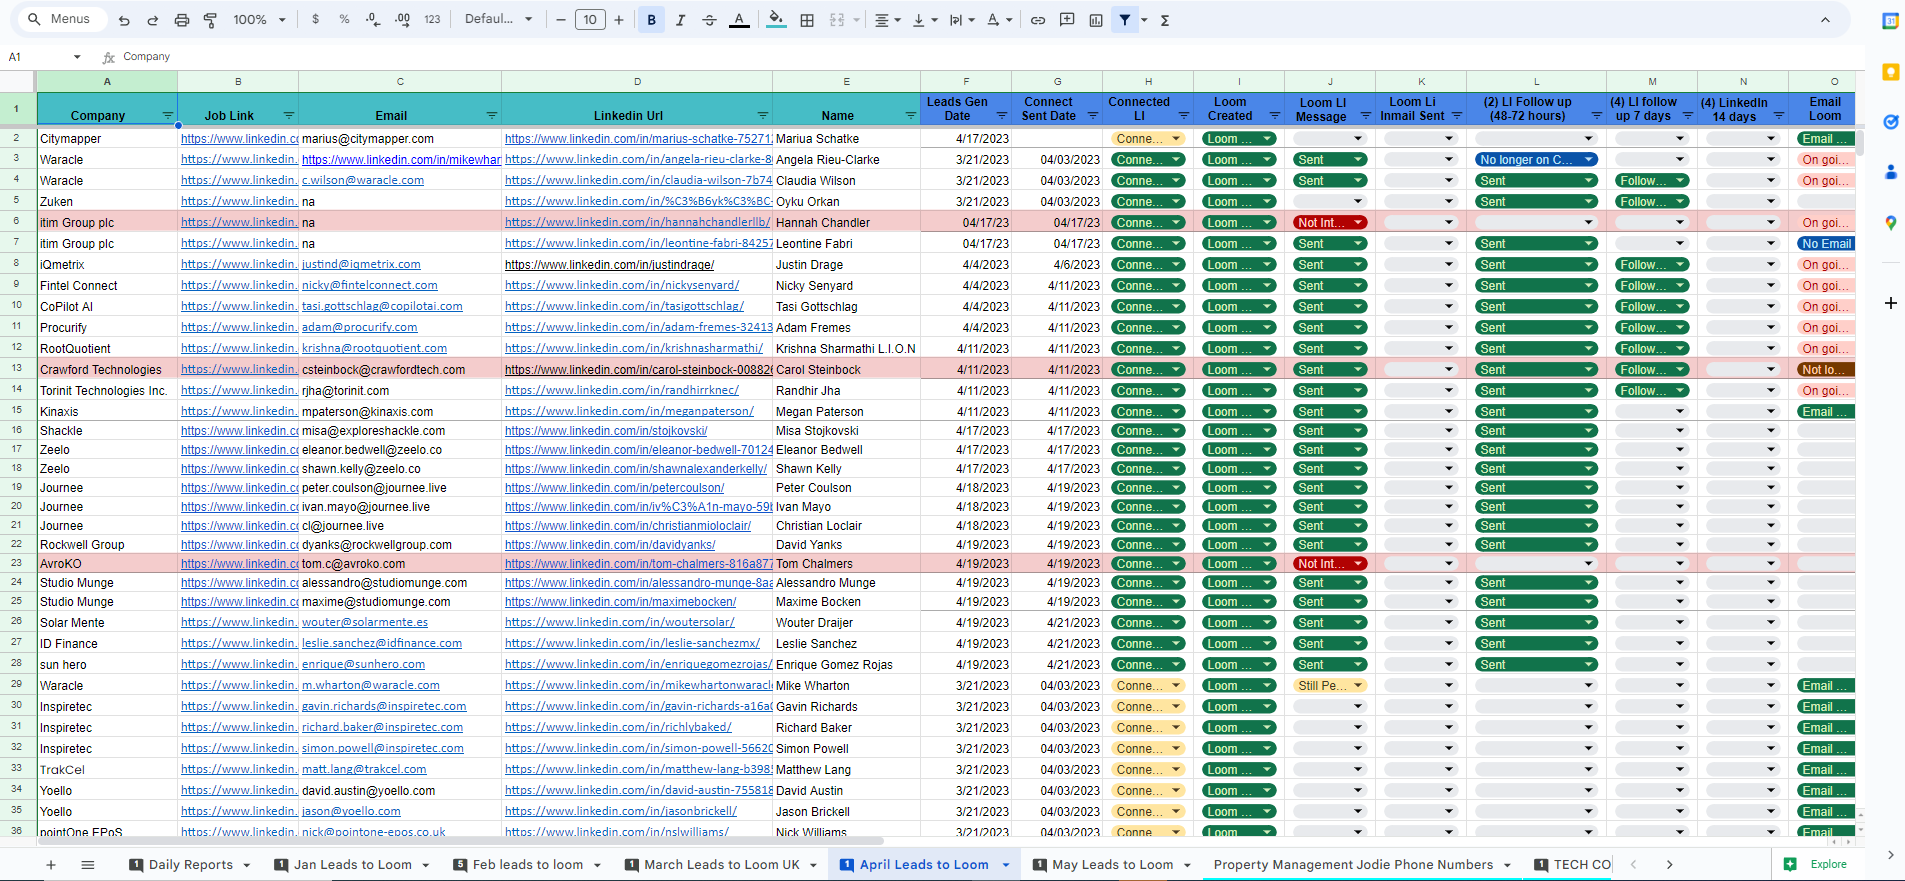Click the Increase decimal places icon
Image resolution: width=1905 pixels, height=881 pixels.
pyautogui.click(x=402, y=20)
